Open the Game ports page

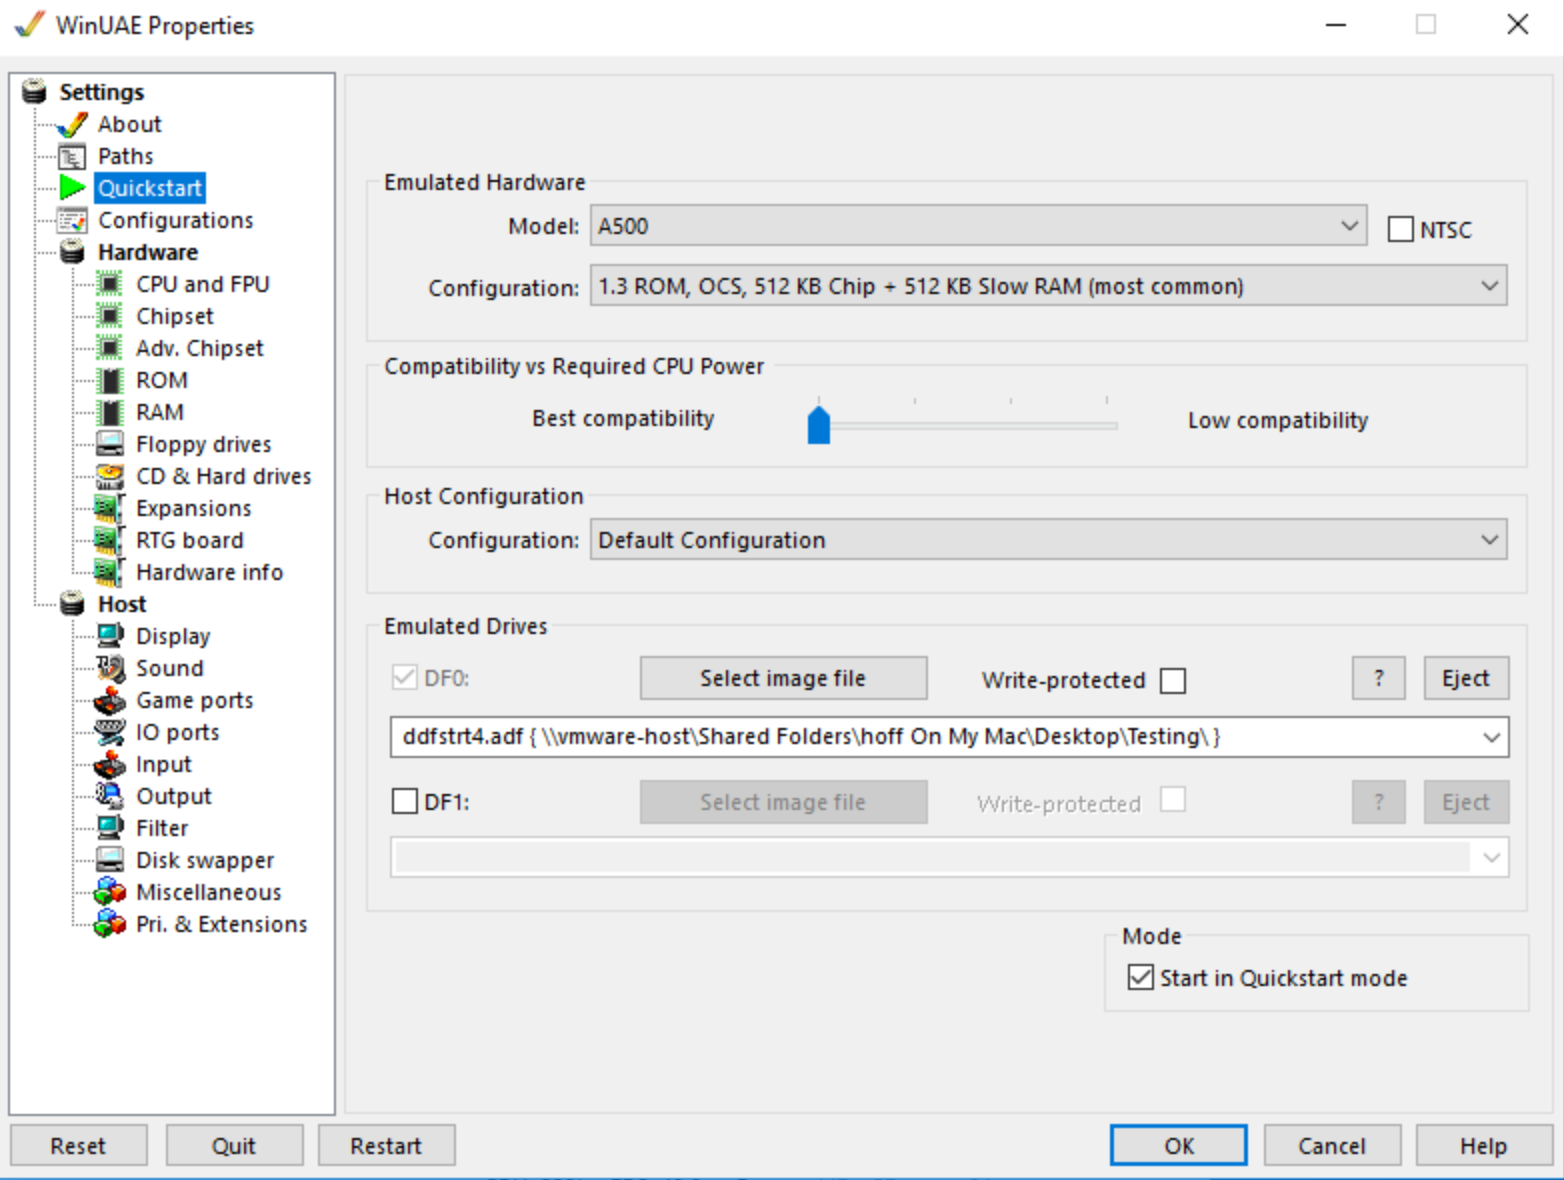click(x=195, y=700)
